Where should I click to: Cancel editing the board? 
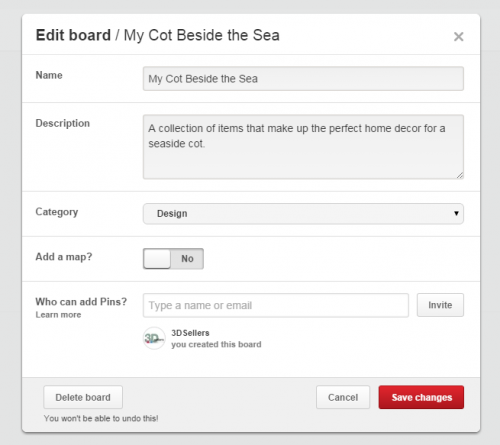343,397
